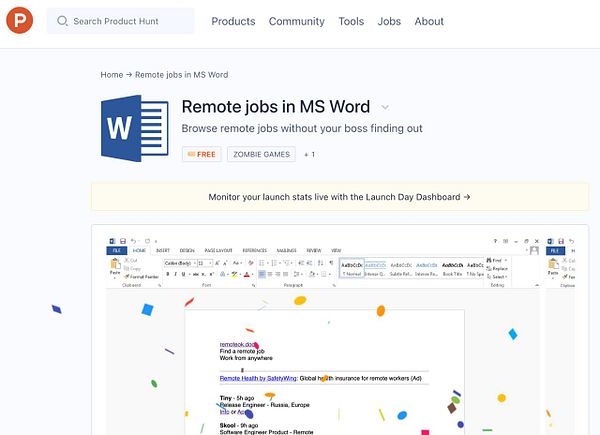Select Align Left in paragraph group
The width and height of the screenshot is (600, 435).
click(262, 274)
